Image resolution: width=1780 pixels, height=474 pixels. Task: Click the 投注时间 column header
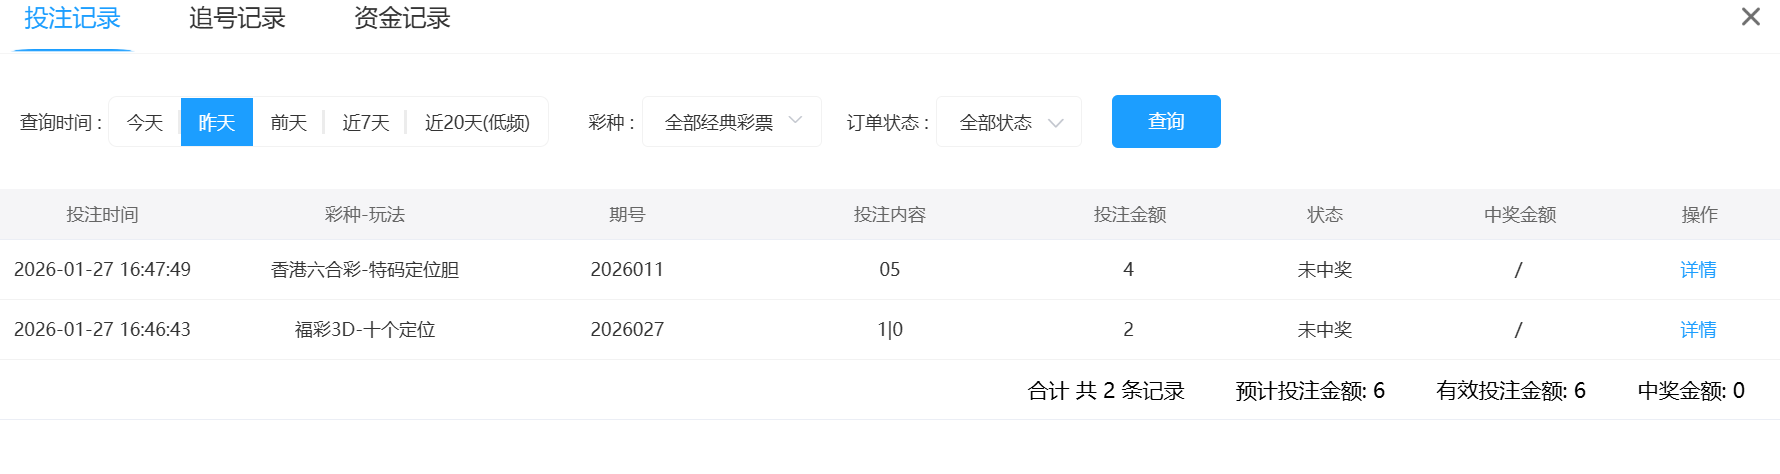[x=102, y=215]
